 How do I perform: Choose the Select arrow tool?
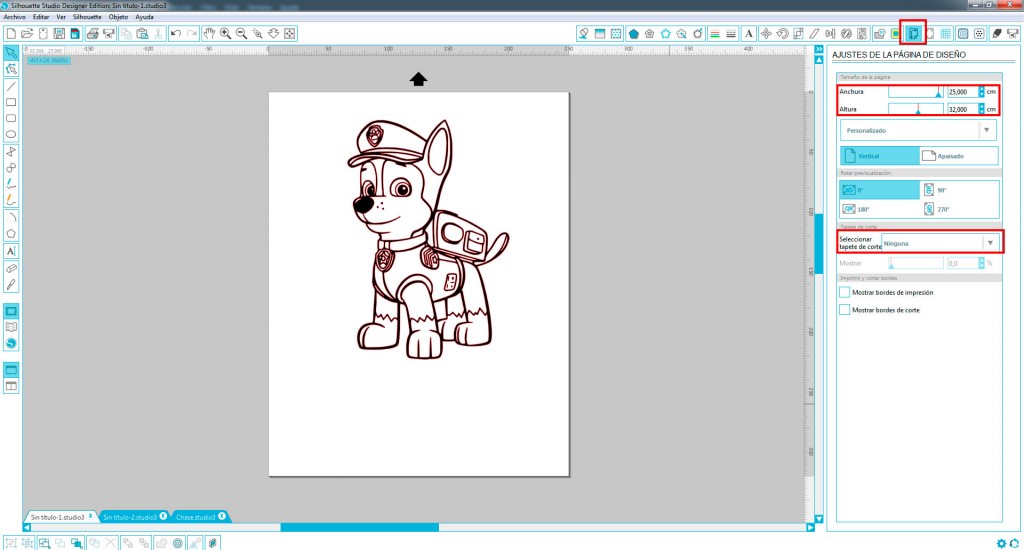[x=11, y=52]
